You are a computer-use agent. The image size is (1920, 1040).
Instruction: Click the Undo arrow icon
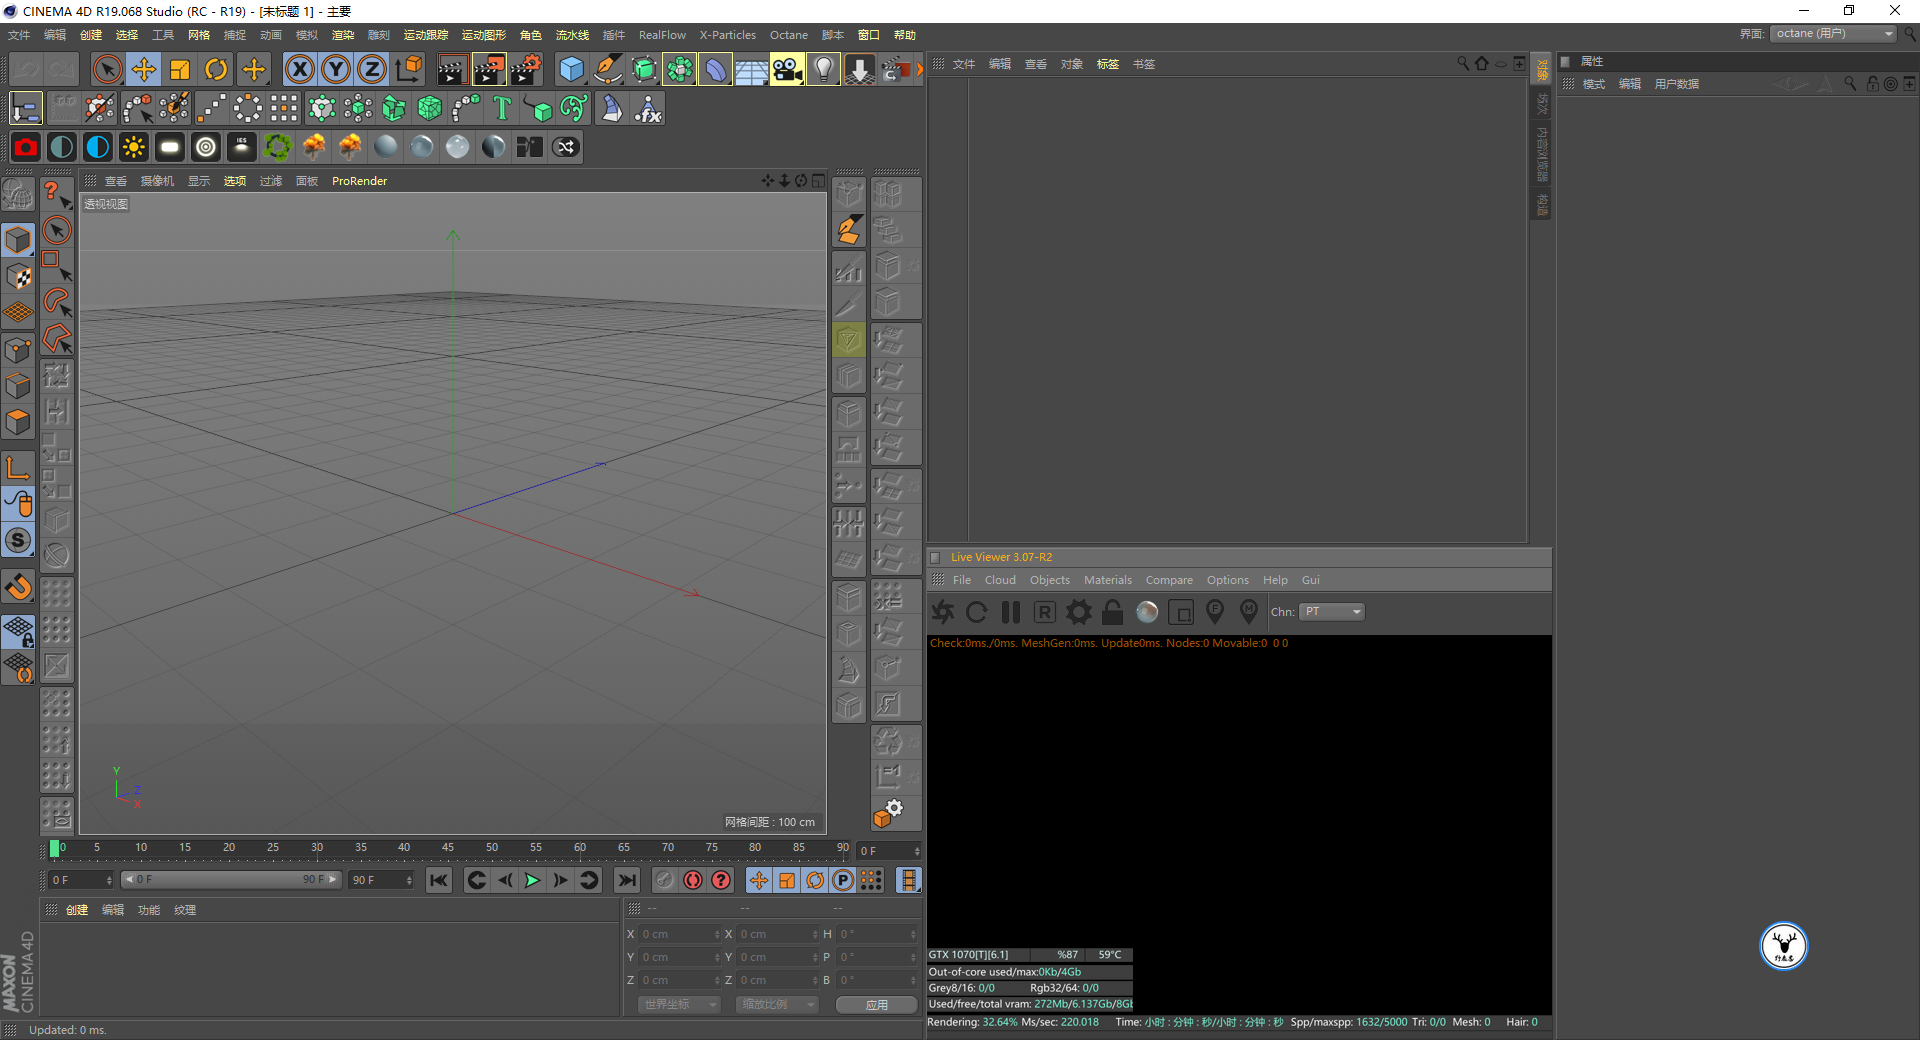pyautogui.click(x=26, y=69)
